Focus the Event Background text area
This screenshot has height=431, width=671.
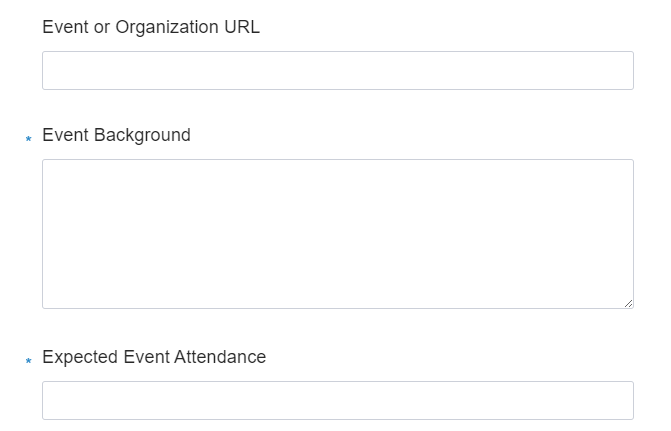coord(337,233)
